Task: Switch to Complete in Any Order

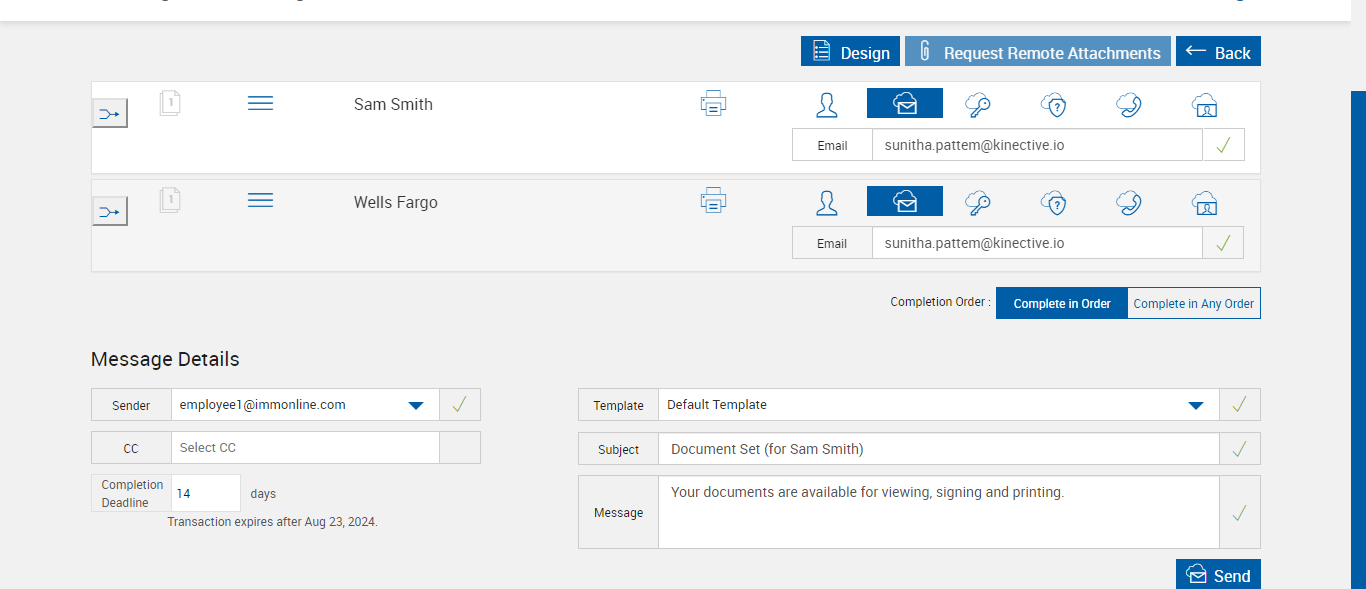Action: pyautogui.click(x=1193, y=304)
